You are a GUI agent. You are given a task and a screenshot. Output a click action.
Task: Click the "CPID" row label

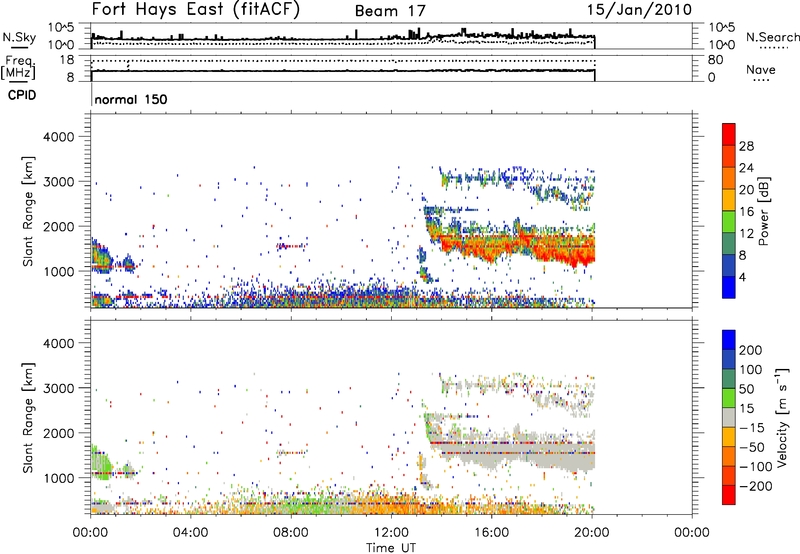point(22,95)
